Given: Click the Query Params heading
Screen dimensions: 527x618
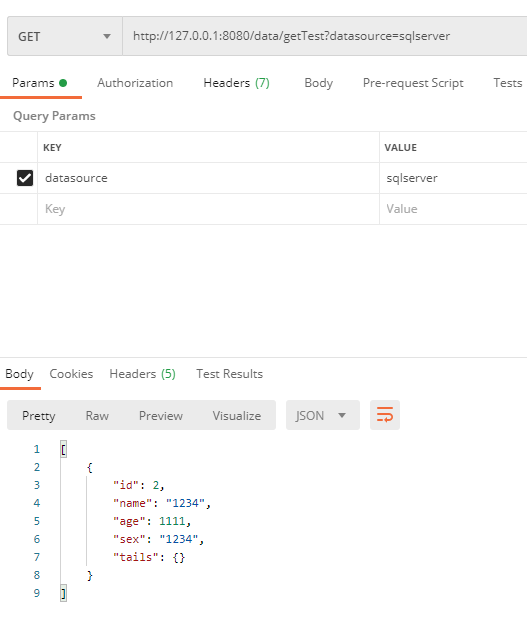Looking at the screenshot, I should click(x=54, y=116).
